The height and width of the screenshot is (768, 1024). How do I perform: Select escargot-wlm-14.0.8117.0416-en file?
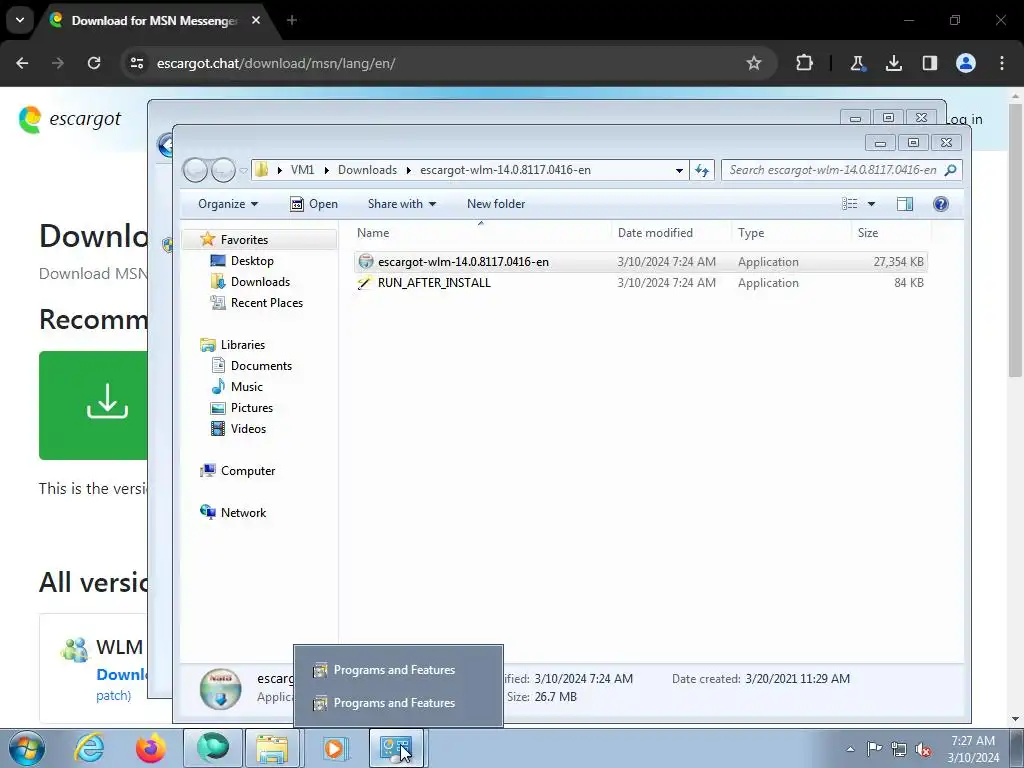(641, 262)
